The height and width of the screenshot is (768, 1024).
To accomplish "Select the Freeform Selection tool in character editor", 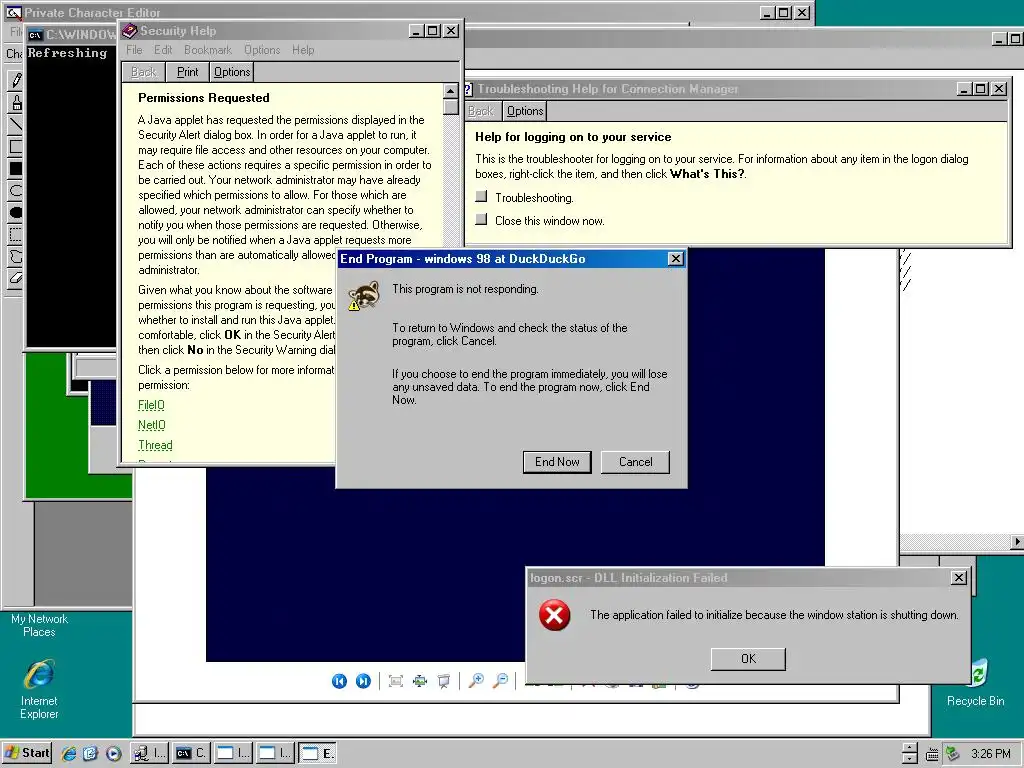I will [16, 256].
